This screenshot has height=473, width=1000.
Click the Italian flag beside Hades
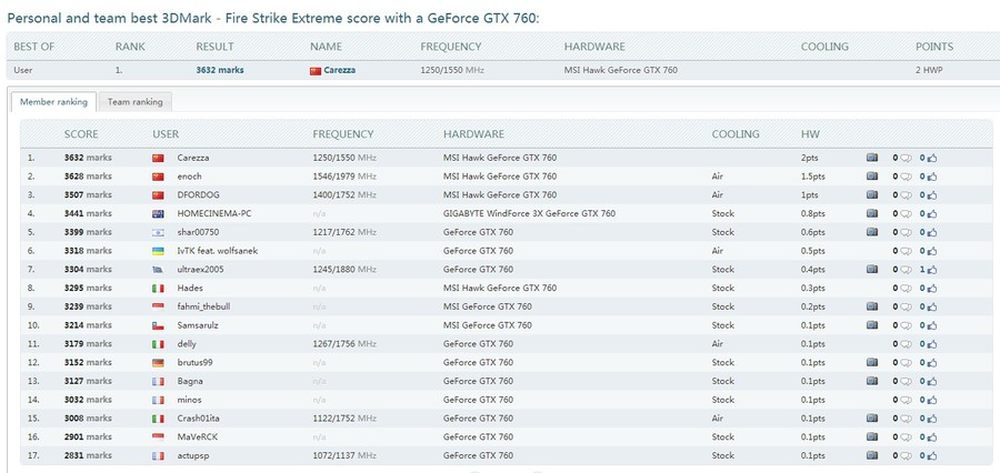click(x=158, y=288)
